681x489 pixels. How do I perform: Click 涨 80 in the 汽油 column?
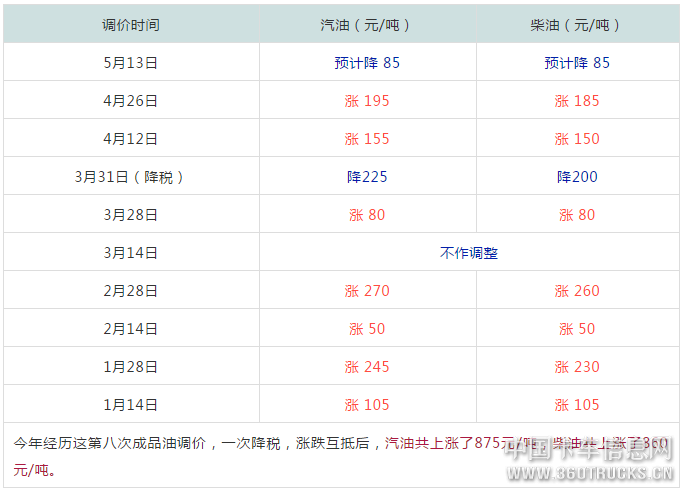click(x=367, y=215)
